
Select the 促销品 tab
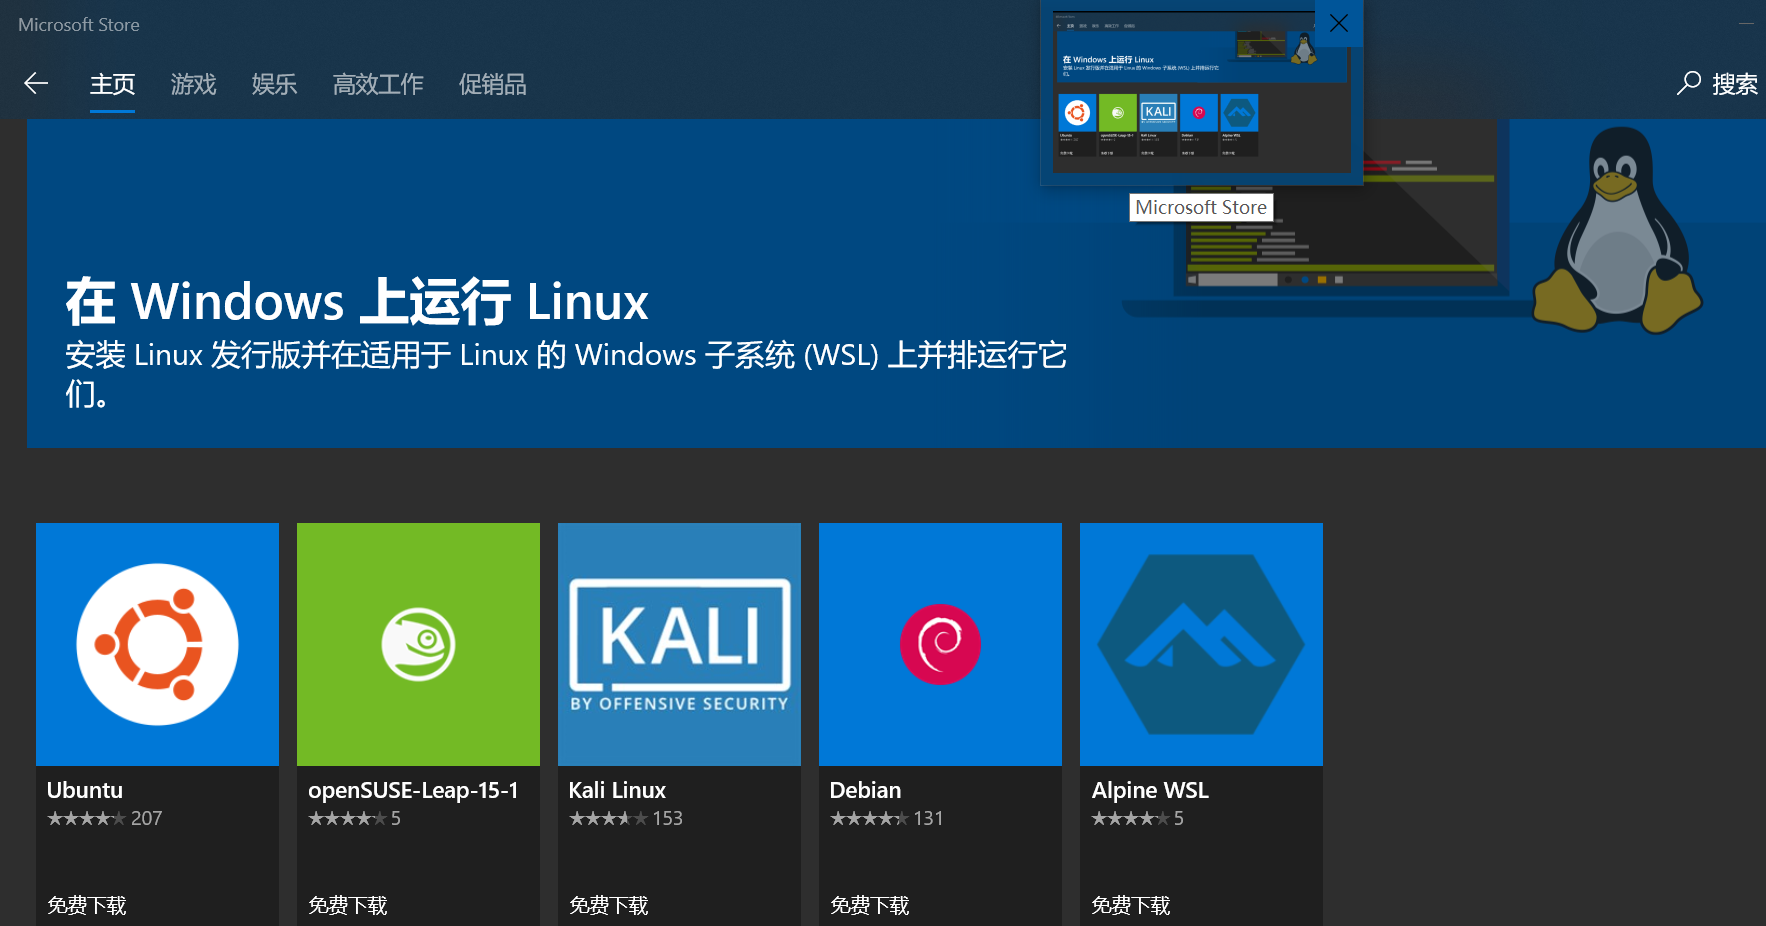coord(492,85)
